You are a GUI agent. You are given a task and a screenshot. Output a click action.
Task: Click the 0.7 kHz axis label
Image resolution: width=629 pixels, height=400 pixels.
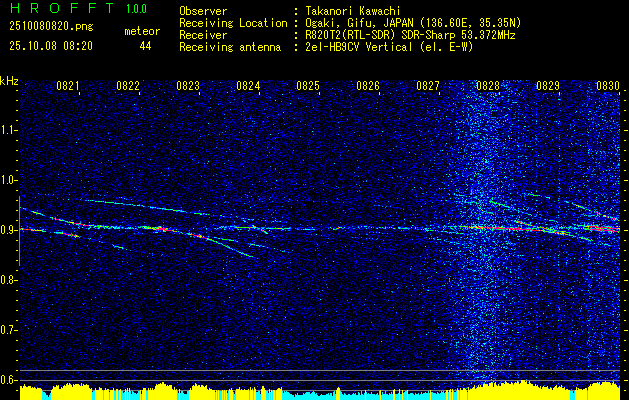tap(8, 330)
